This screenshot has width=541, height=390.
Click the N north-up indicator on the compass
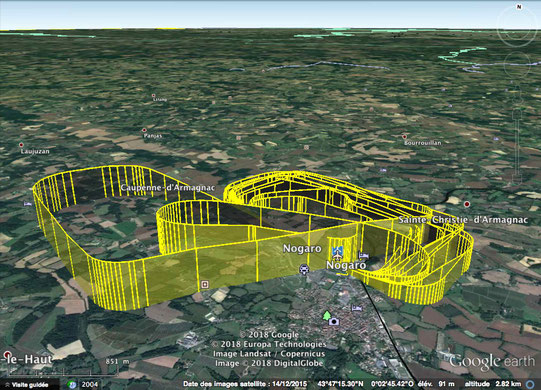519,7
